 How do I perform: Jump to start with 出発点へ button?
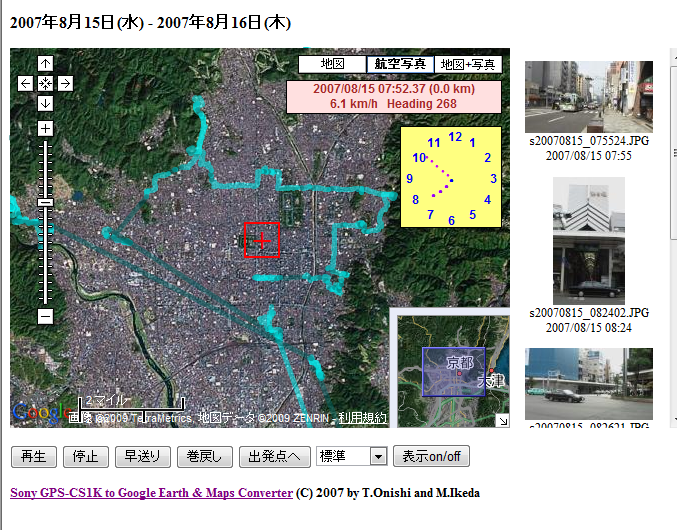pos(275,457)
